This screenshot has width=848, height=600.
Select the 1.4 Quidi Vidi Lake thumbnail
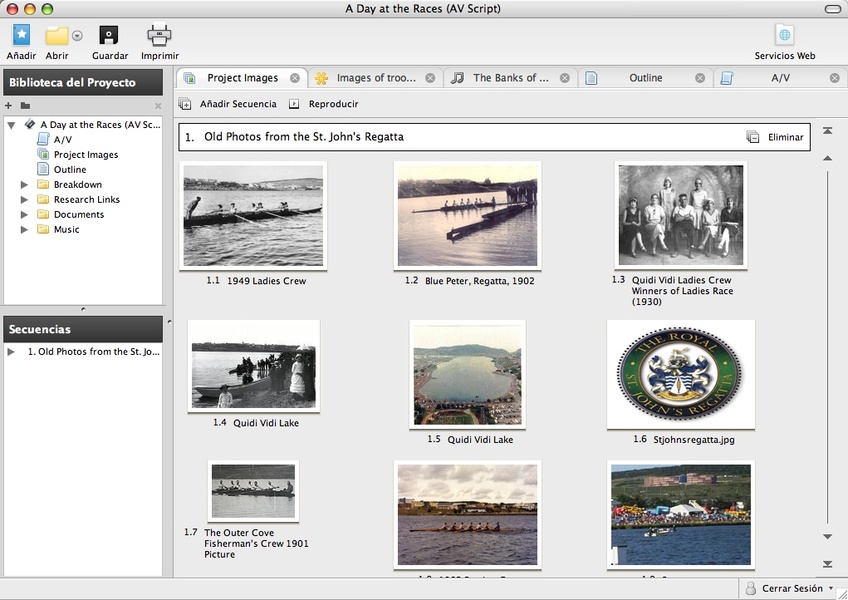[254, 366]
